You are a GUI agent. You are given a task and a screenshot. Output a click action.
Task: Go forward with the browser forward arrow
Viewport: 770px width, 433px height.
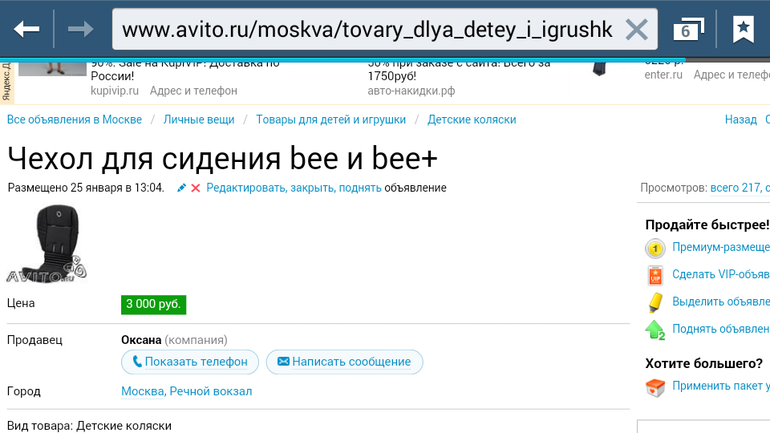coord(81,29)
